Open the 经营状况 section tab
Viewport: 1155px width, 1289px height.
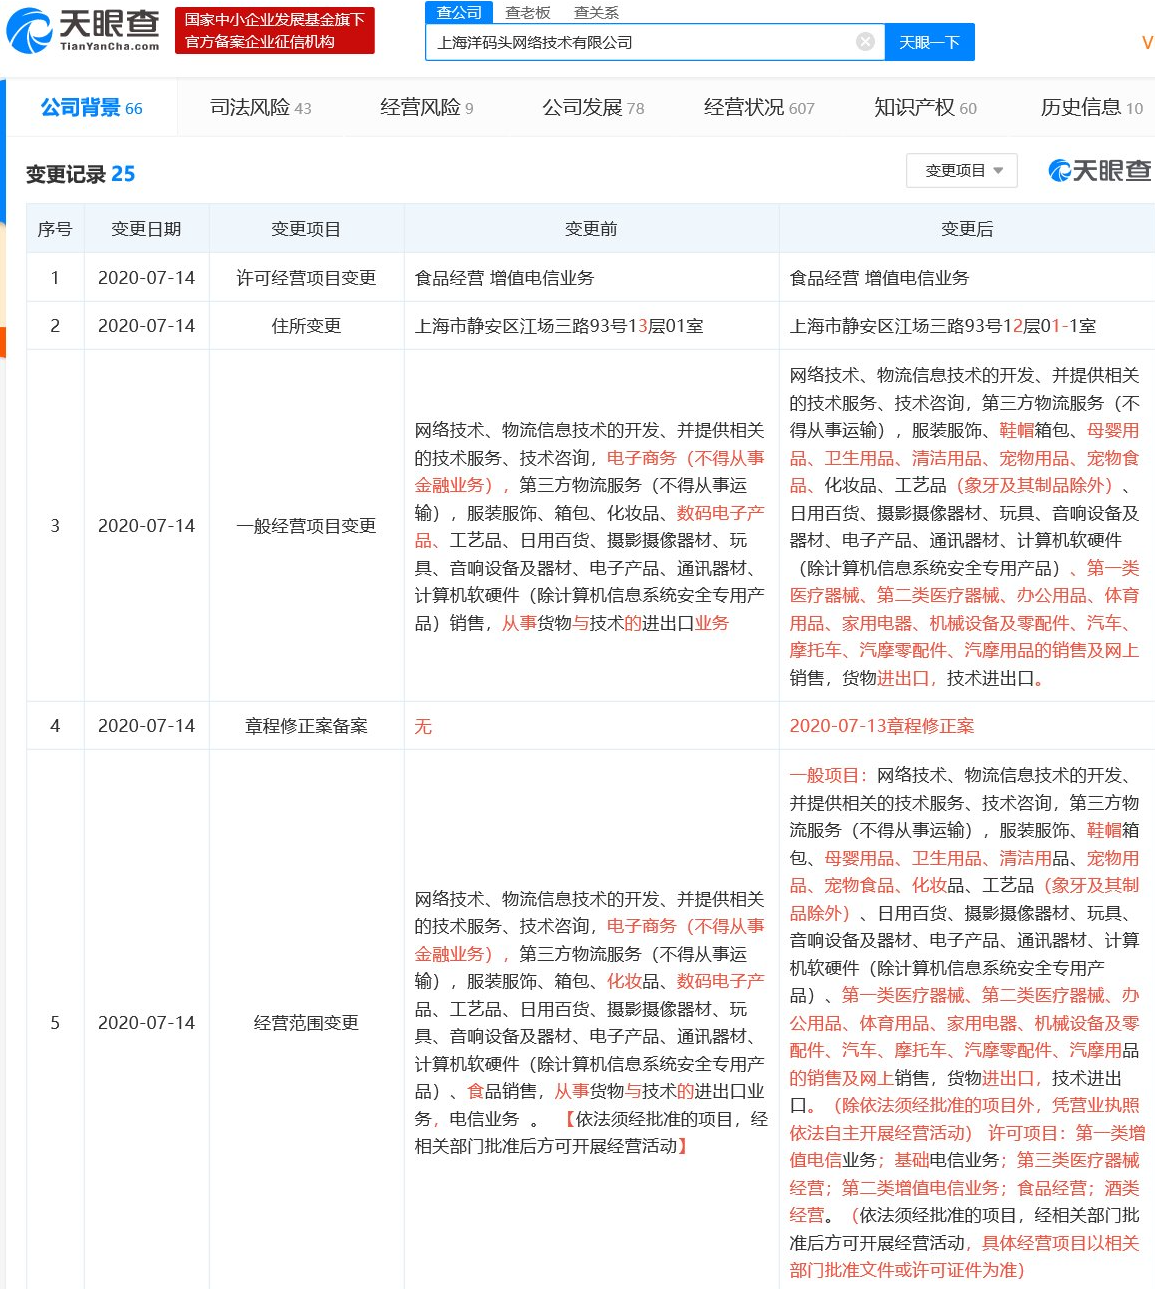(x=750, y=107)
